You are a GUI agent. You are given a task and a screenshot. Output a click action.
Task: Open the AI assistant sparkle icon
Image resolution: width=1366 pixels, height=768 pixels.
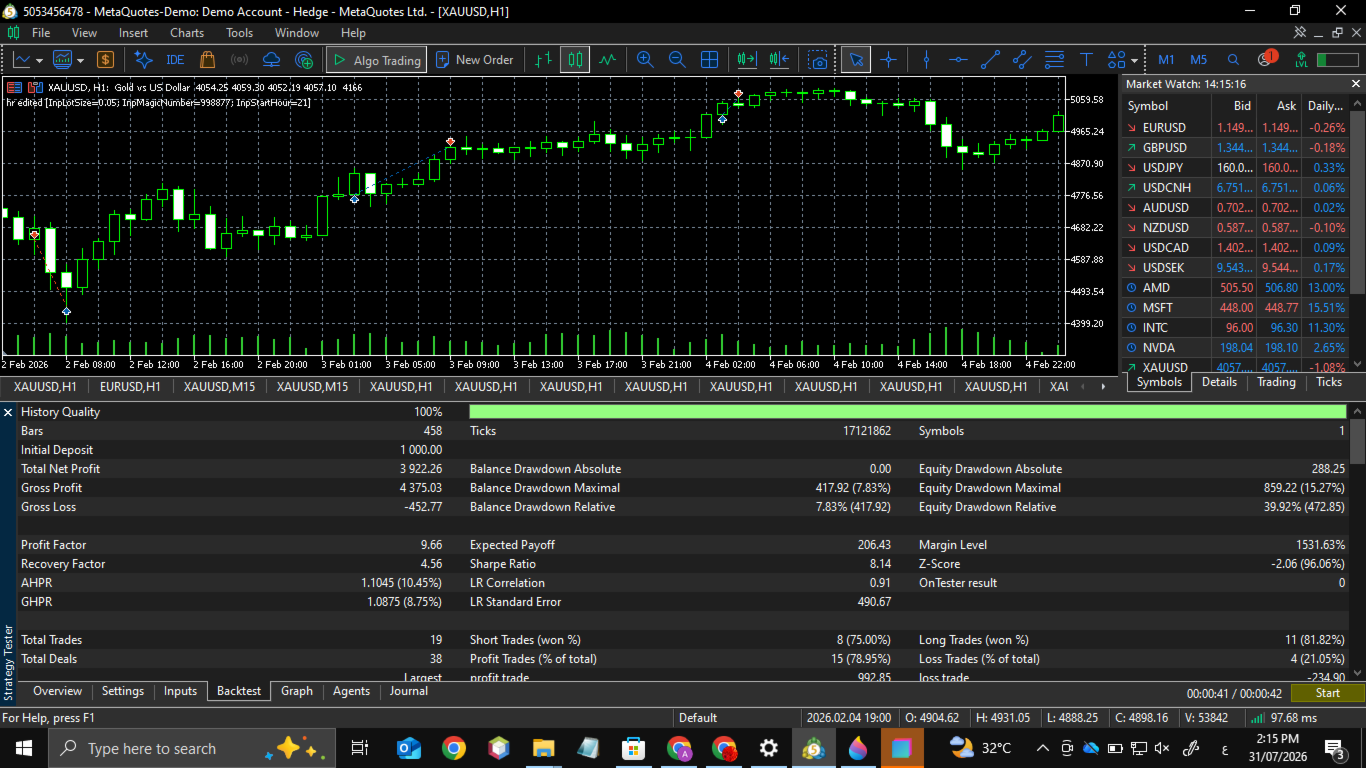point(143,60)
